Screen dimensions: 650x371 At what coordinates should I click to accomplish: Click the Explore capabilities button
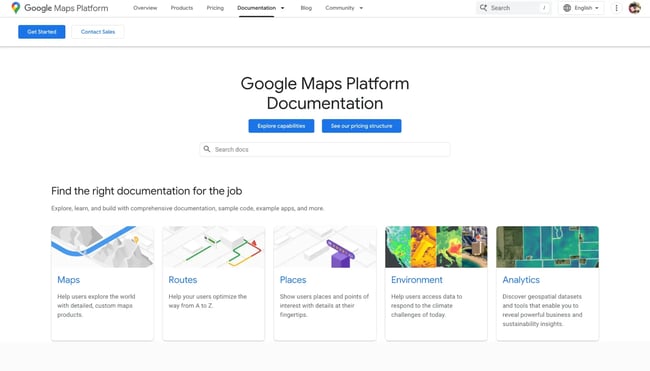tap(281, 126)
